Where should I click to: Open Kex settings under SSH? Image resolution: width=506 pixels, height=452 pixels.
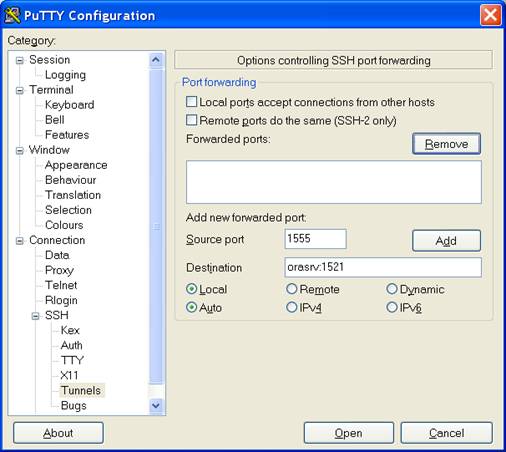click(x=70, y=330)
